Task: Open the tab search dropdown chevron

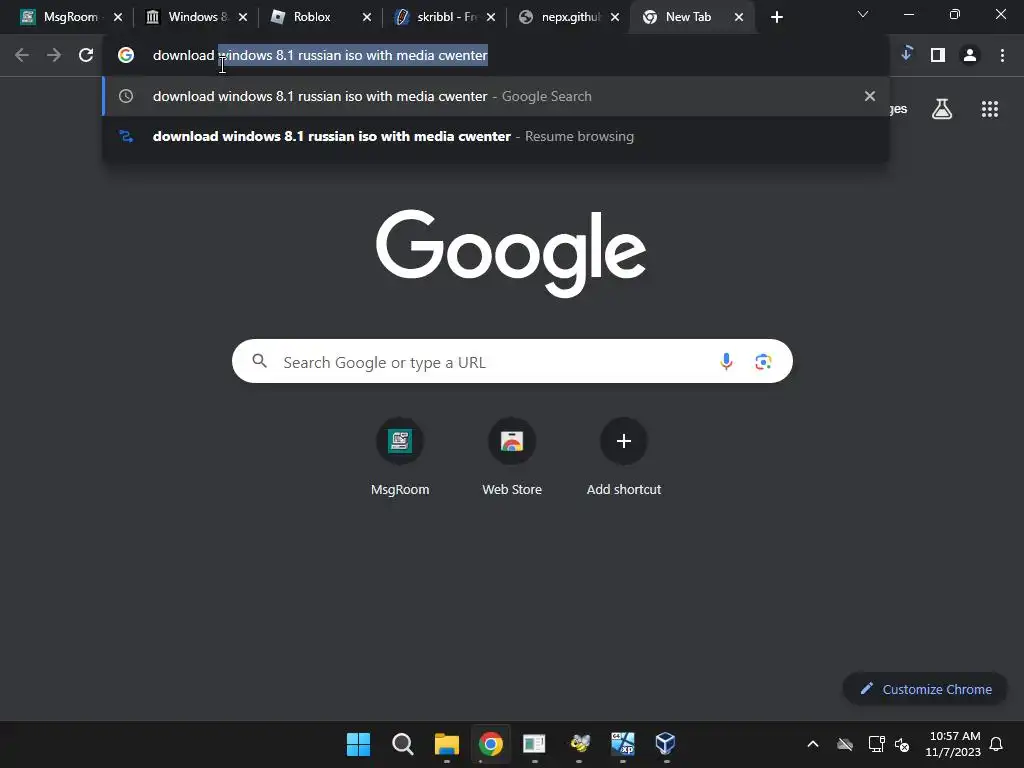Action: pyautogui.click(x=863, y=14)
